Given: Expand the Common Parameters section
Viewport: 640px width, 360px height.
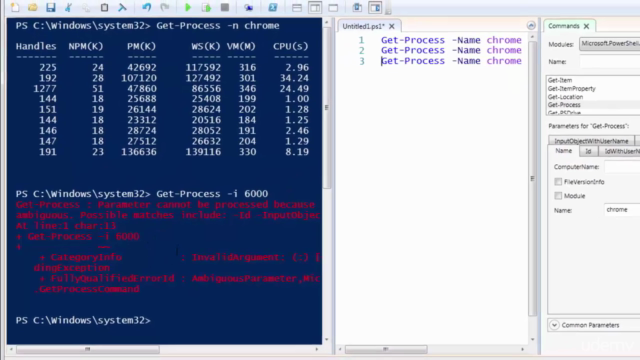Looking at the screenshot, I should [554, 325].
